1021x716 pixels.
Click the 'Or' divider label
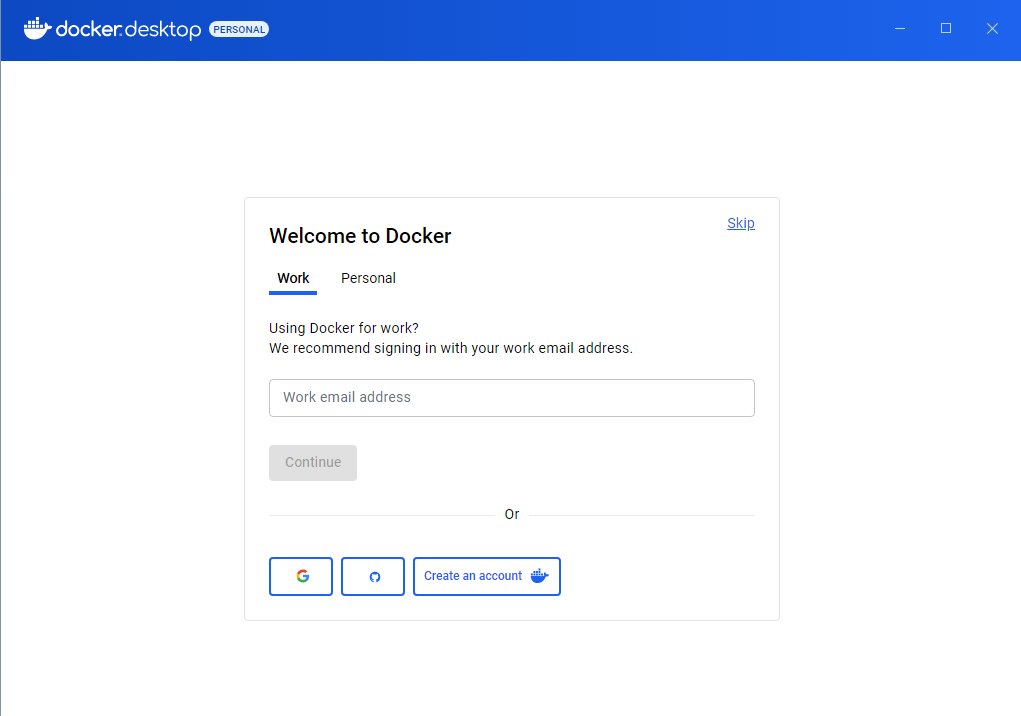[x=512, y=514]
